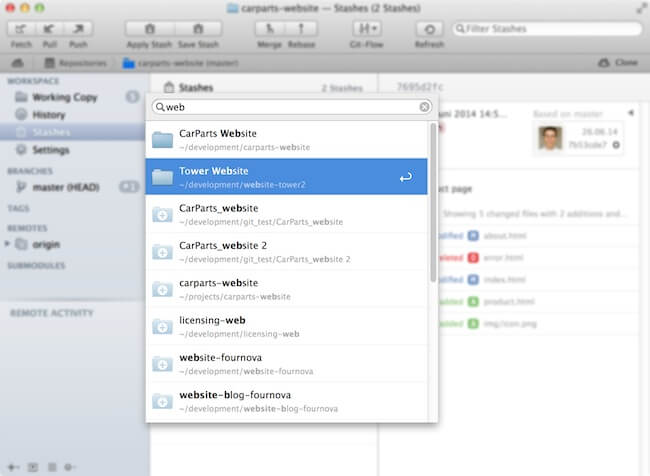Open Working Copy in sidebar

[x=64, y=97]
